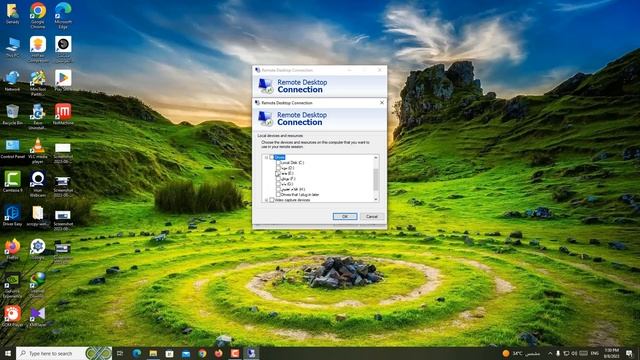
Task: Check the (H:) drive checkbox
Action: click(278, 189)
